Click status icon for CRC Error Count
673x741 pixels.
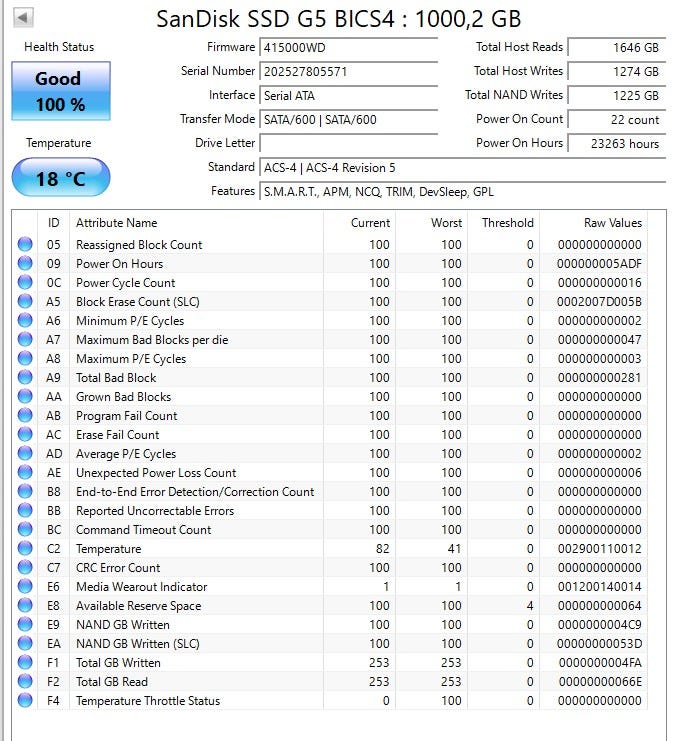pos(25,567)
